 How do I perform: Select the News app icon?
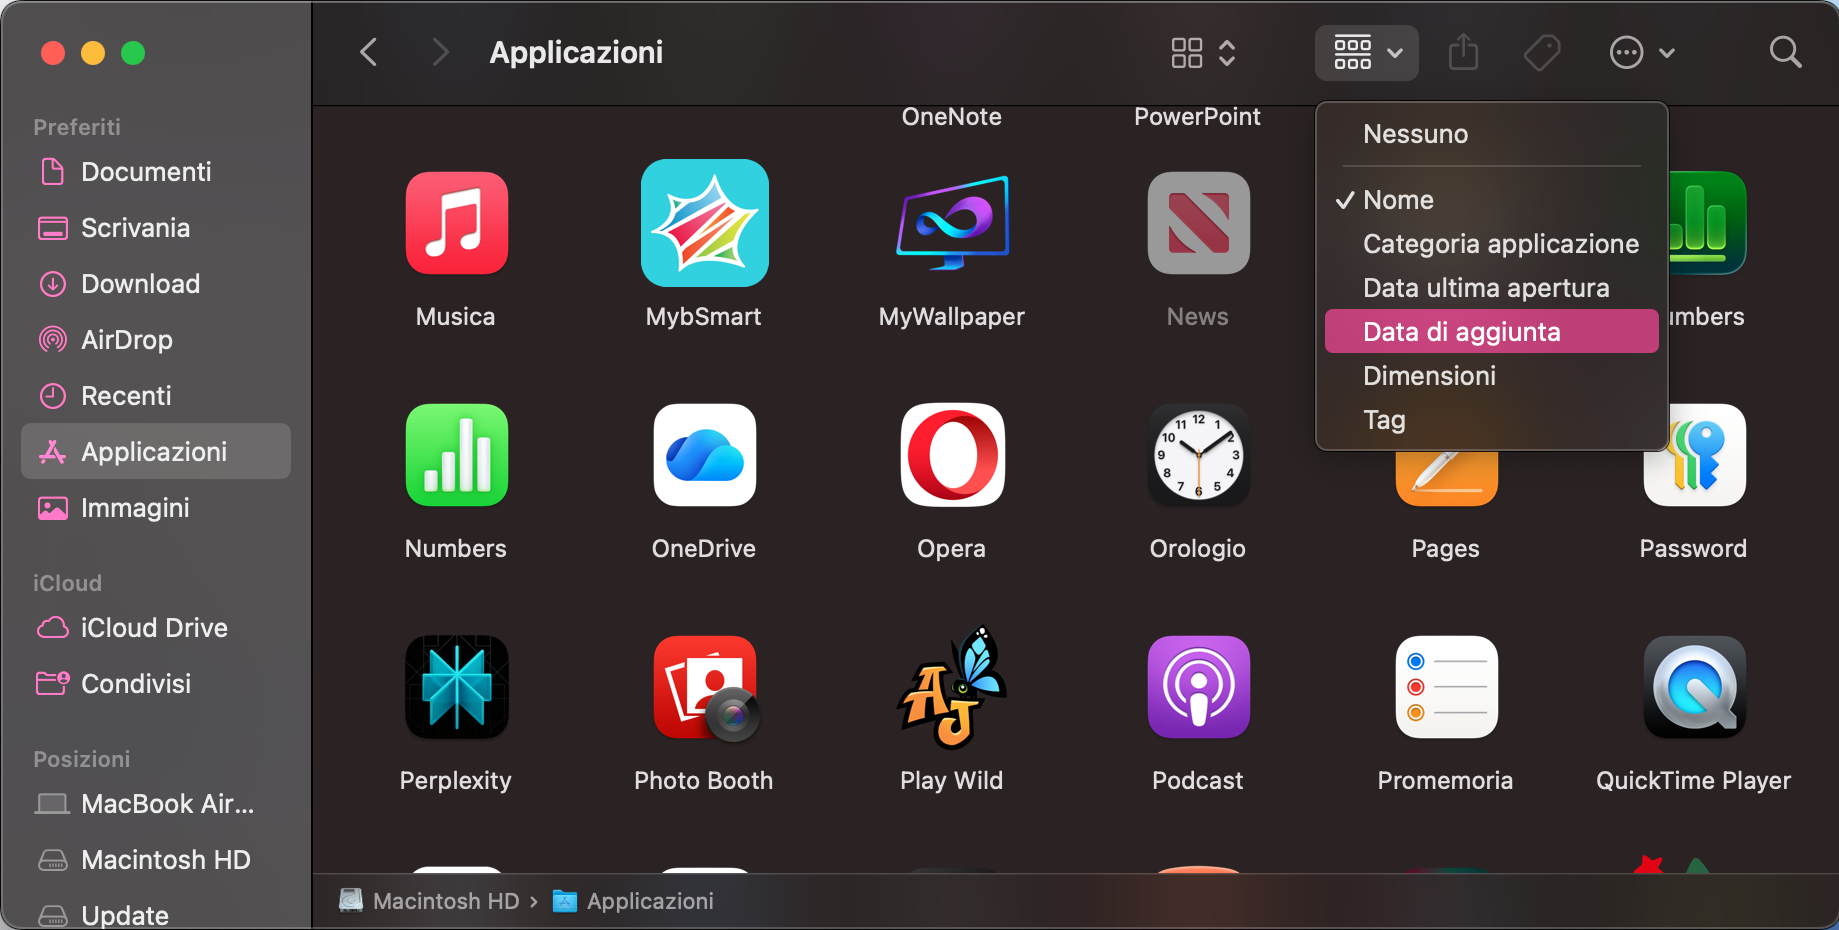pyautogui.click(x=1198, y=223)
